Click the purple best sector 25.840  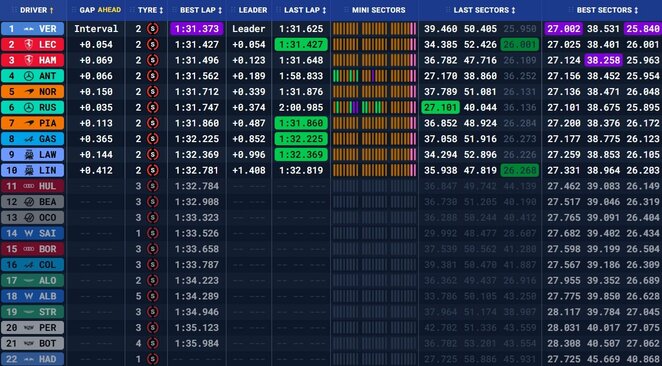(x=643, y=29)
